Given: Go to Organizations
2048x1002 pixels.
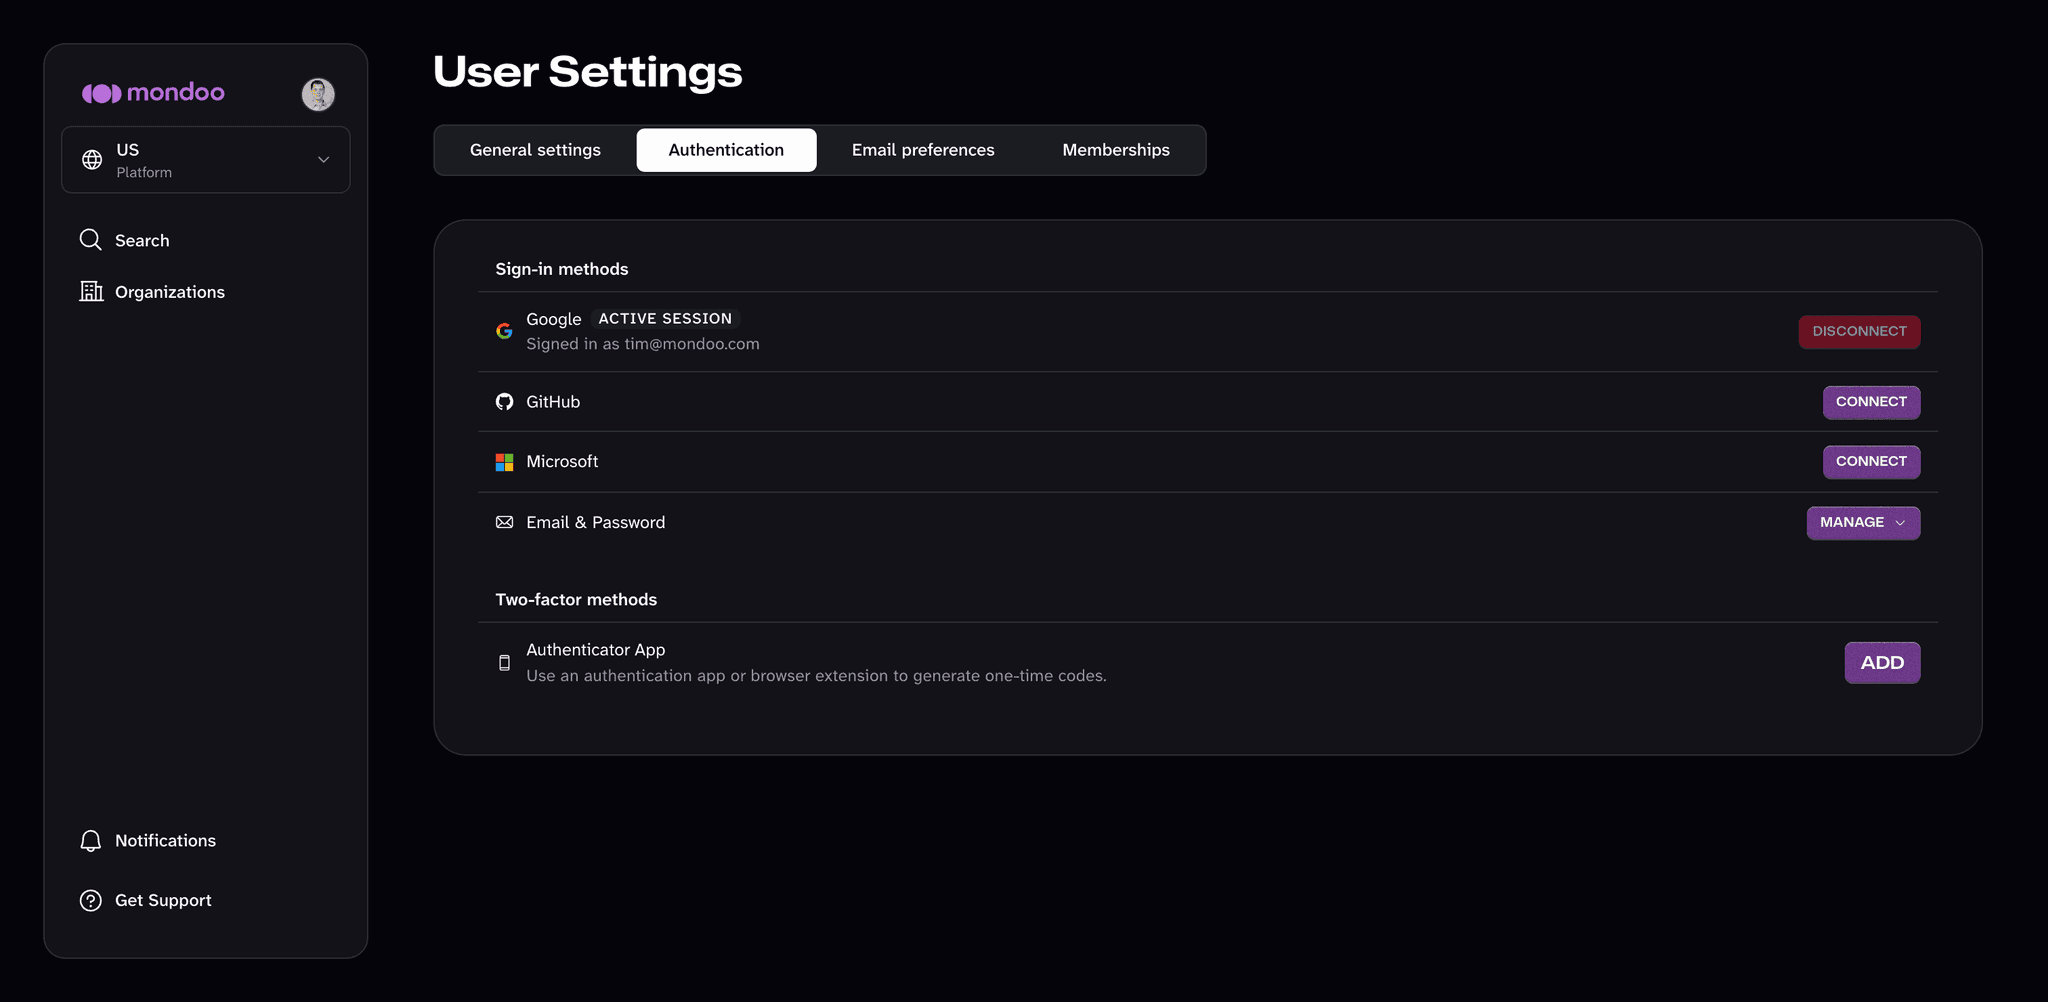Looking at the screenshot, I should coord(170,292).
